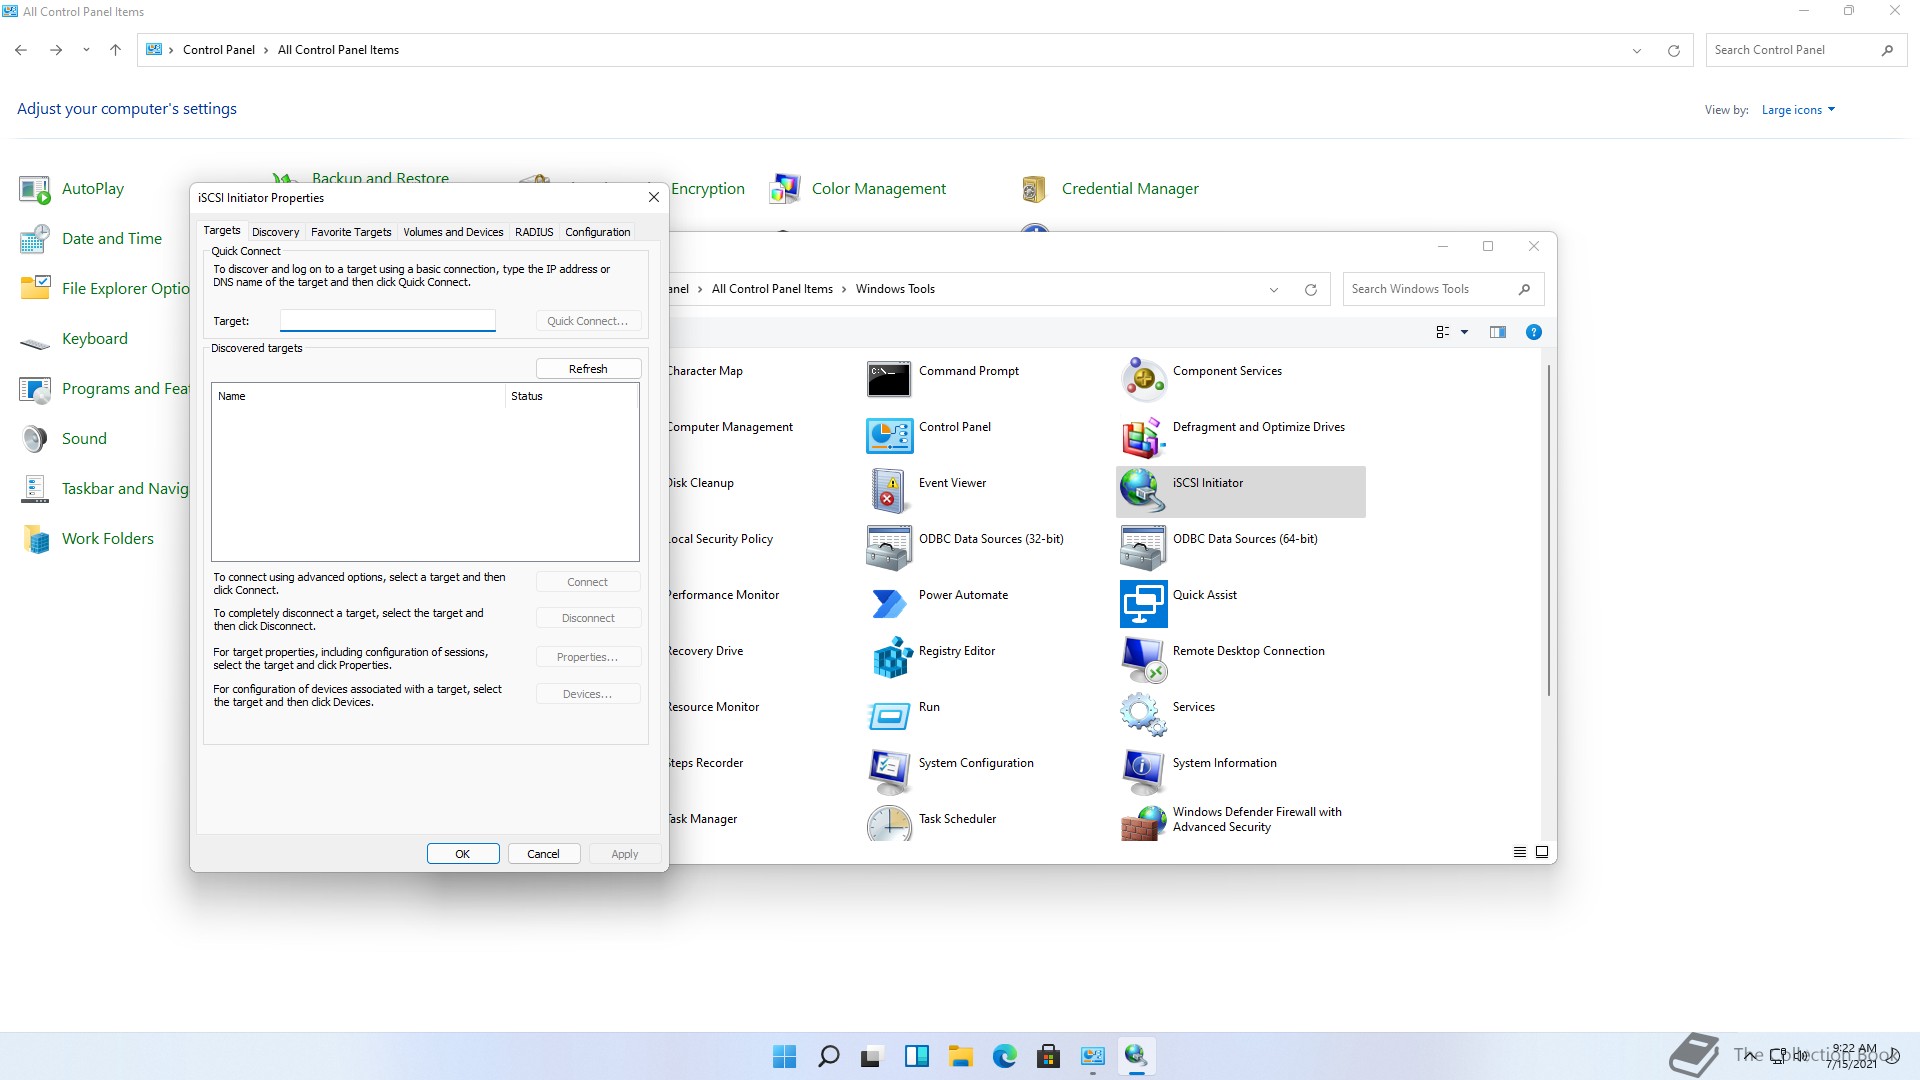Screen dimensions: 1920x1080
Task: Open System Information icon
Action: 1143,771
